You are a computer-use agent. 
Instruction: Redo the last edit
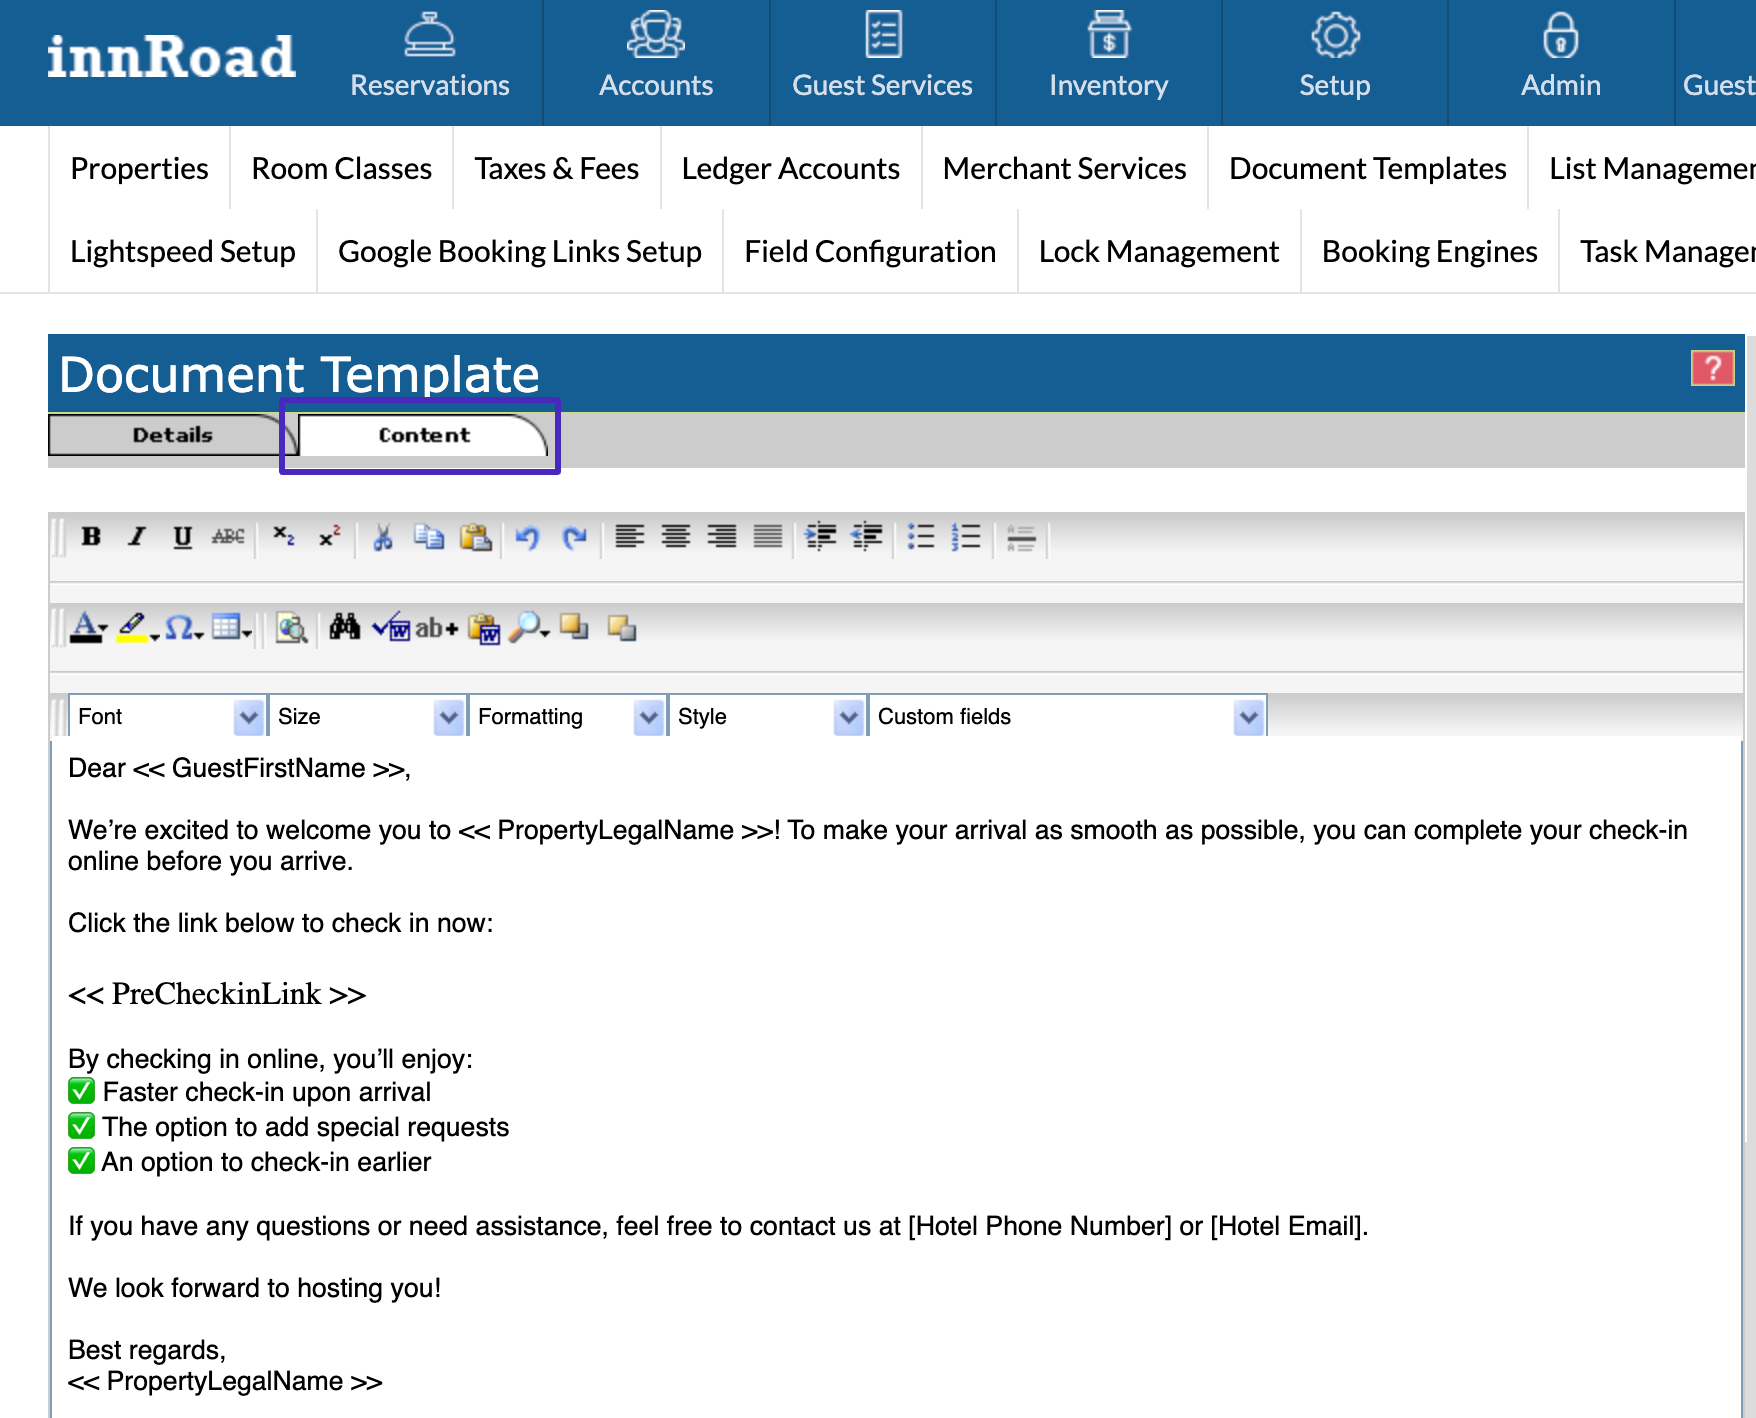[x=574, y=537]
